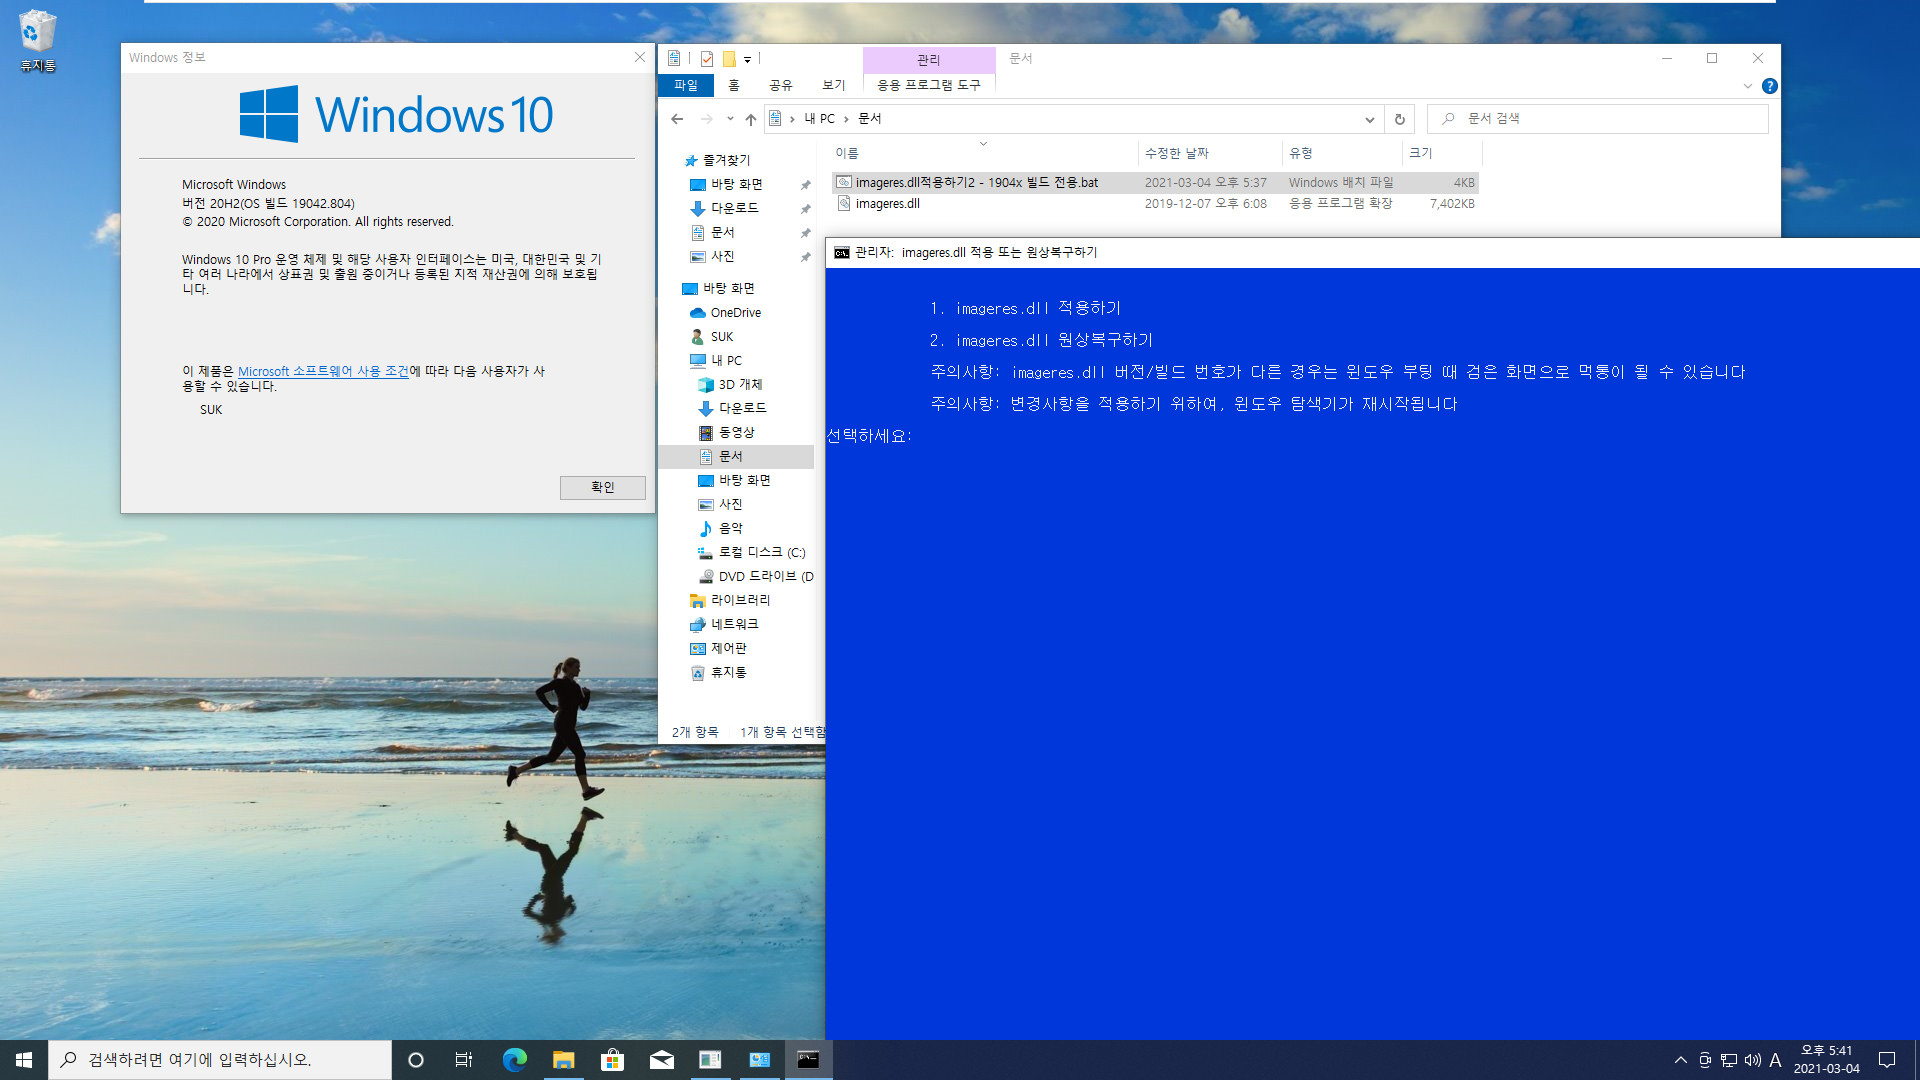Open Task View from taskbar

click(x=464, y=1060)
